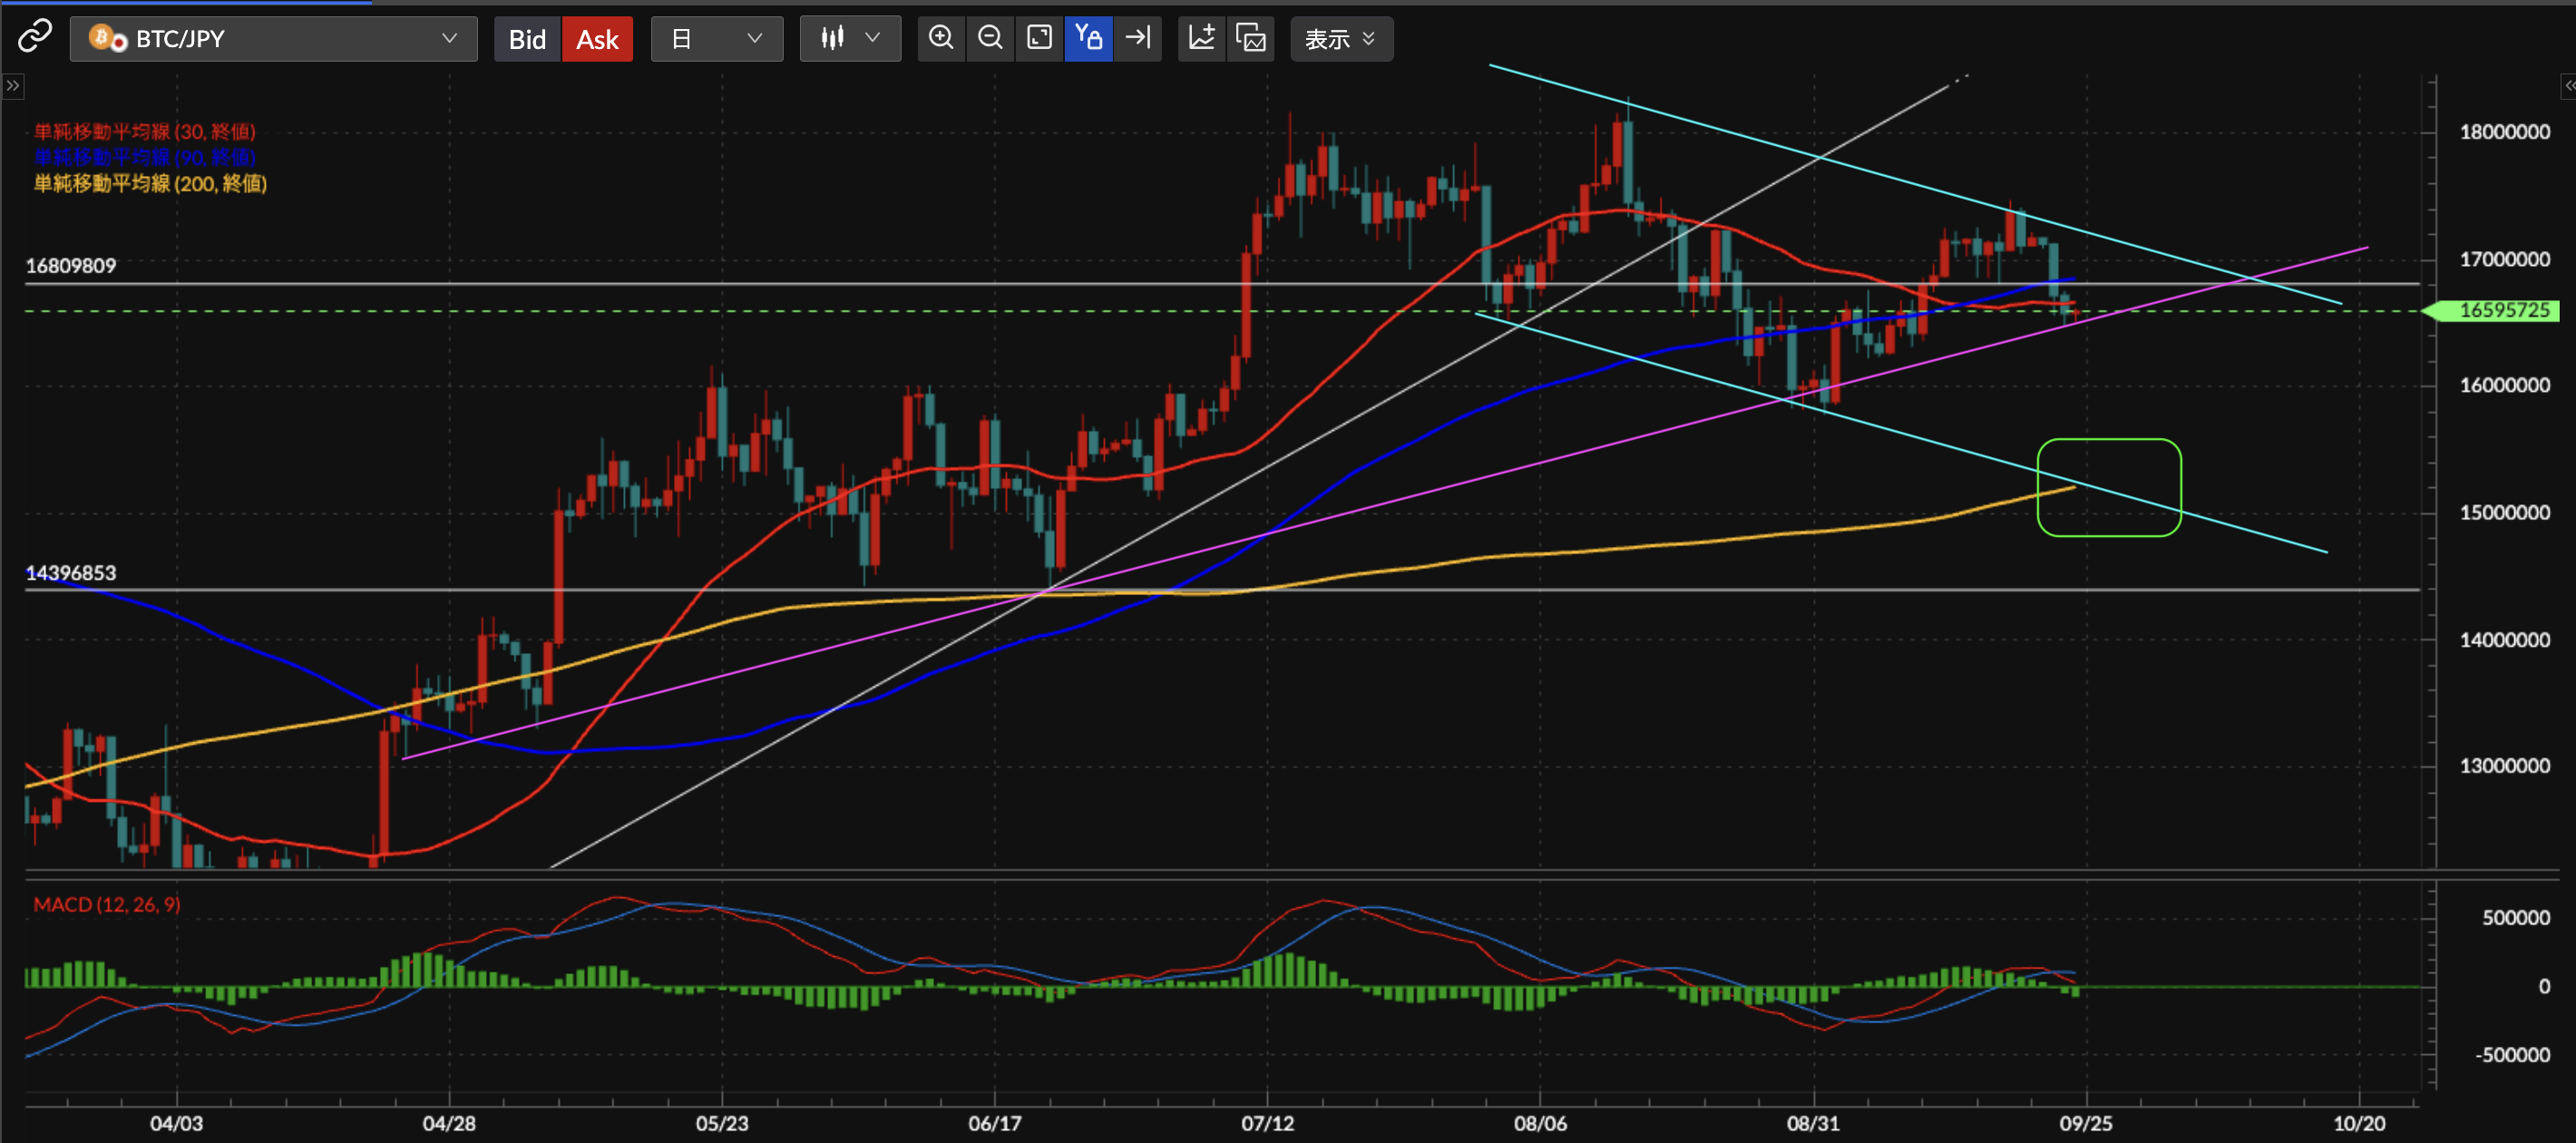Click the MACD (12, 26, 9) label
The image size is (2576, 1143).
click(x=107, y=904)
